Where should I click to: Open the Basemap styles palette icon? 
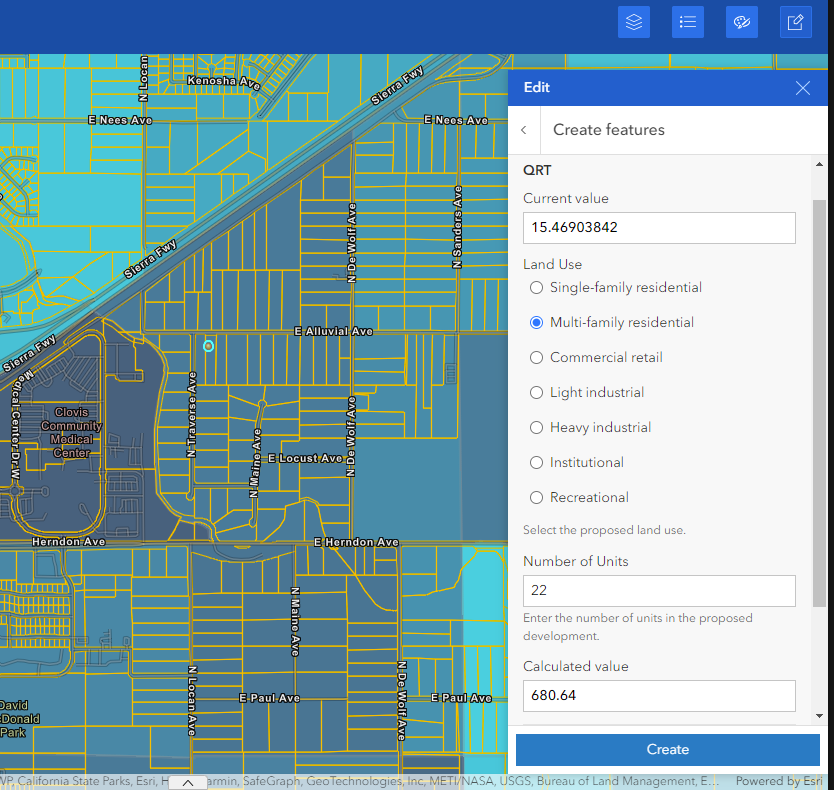click(x=741, y=21)
